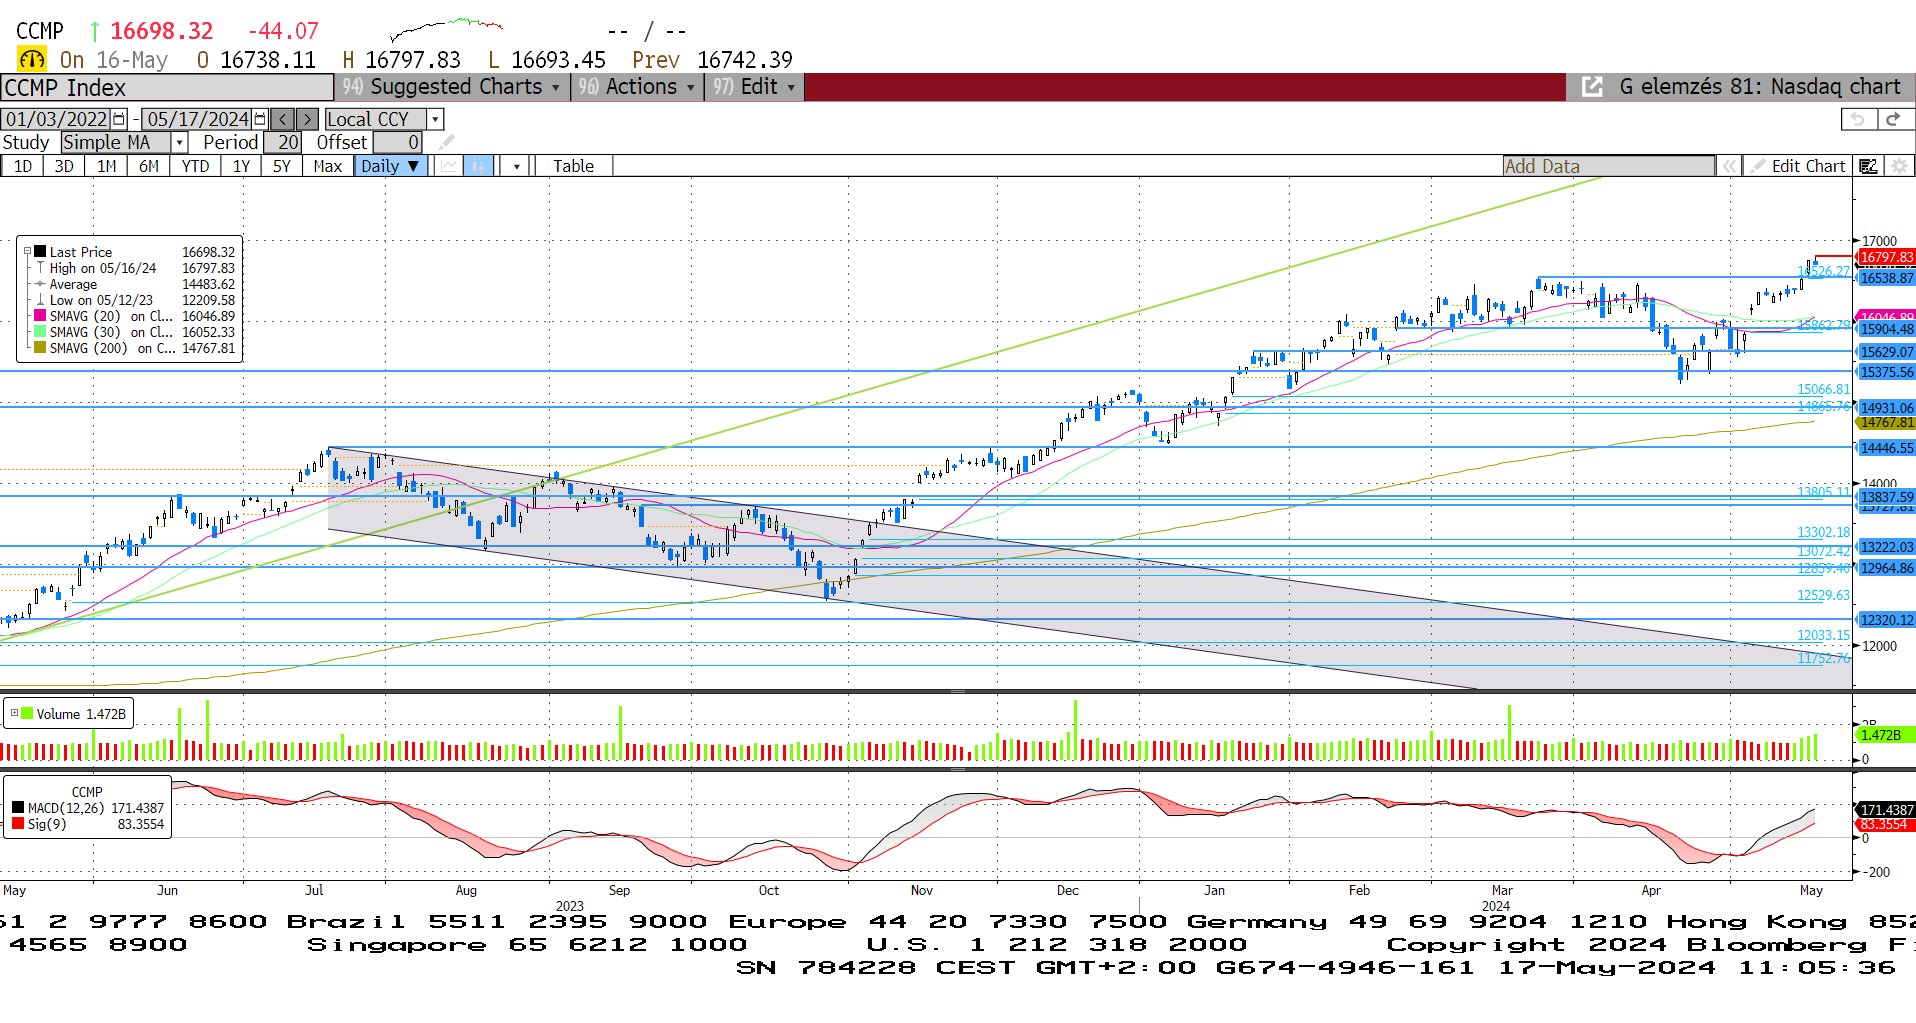Edit the Offset value field
The image size is (1916, 1023).
(398, 143)
